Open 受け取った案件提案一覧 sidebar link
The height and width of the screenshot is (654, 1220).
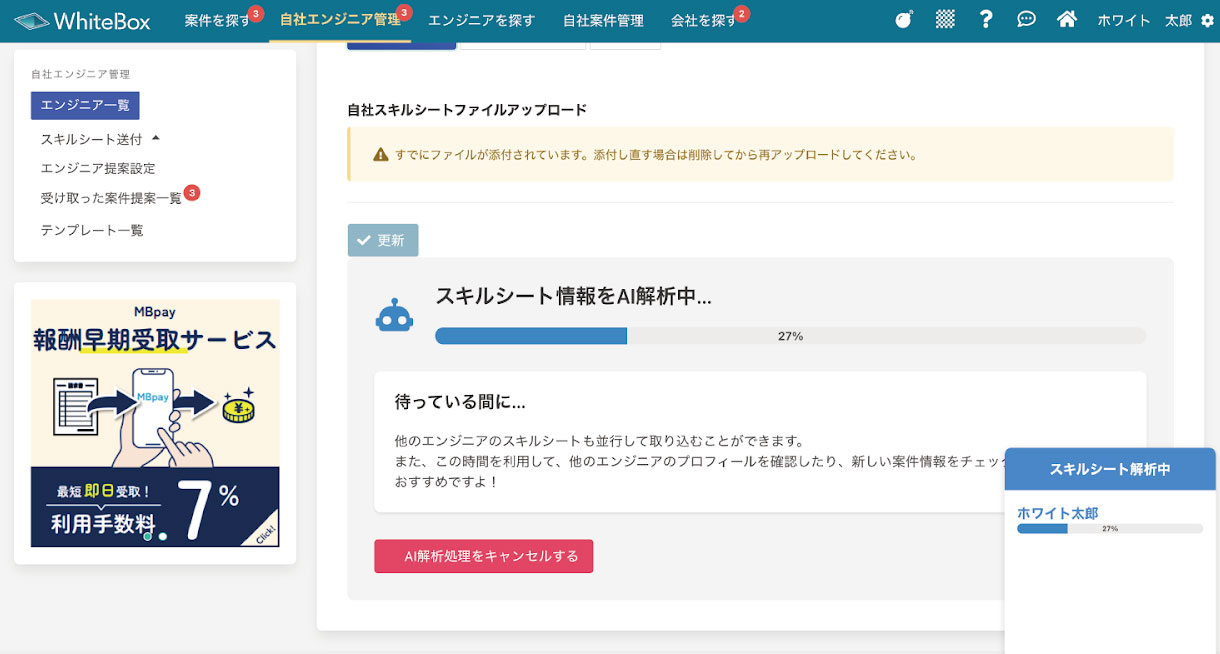[111, 199]
